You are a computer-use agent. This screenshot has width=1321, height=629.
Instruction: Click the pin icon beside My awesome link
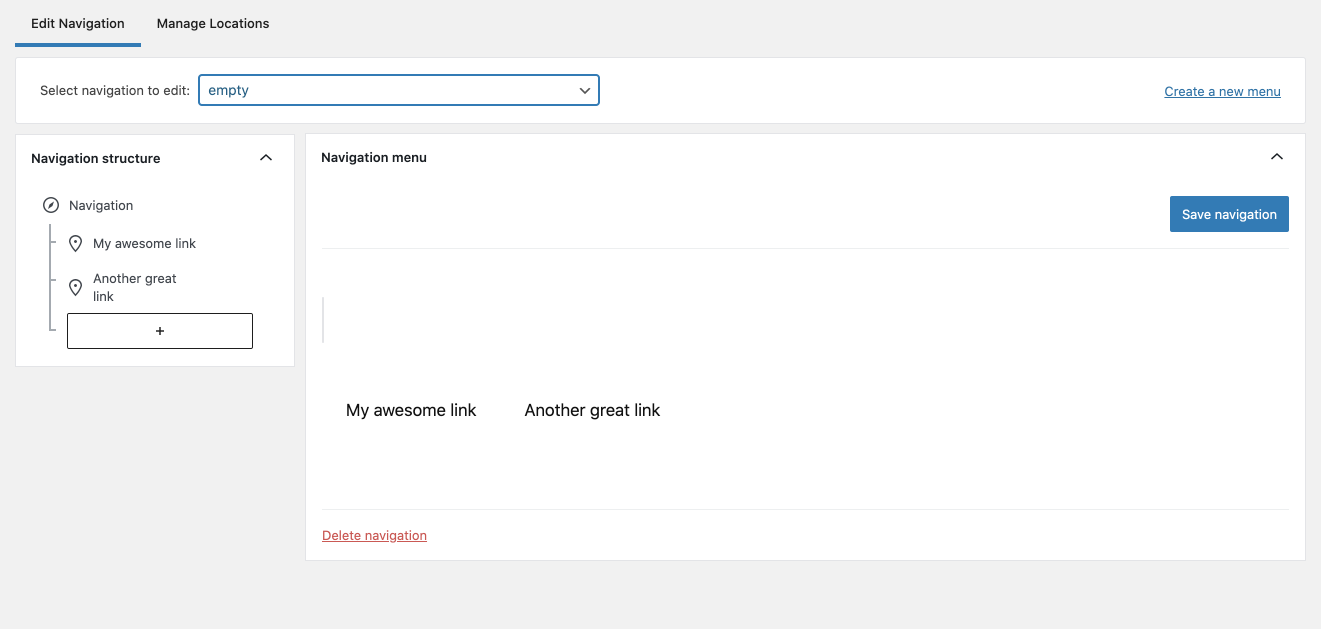(77, 243)
